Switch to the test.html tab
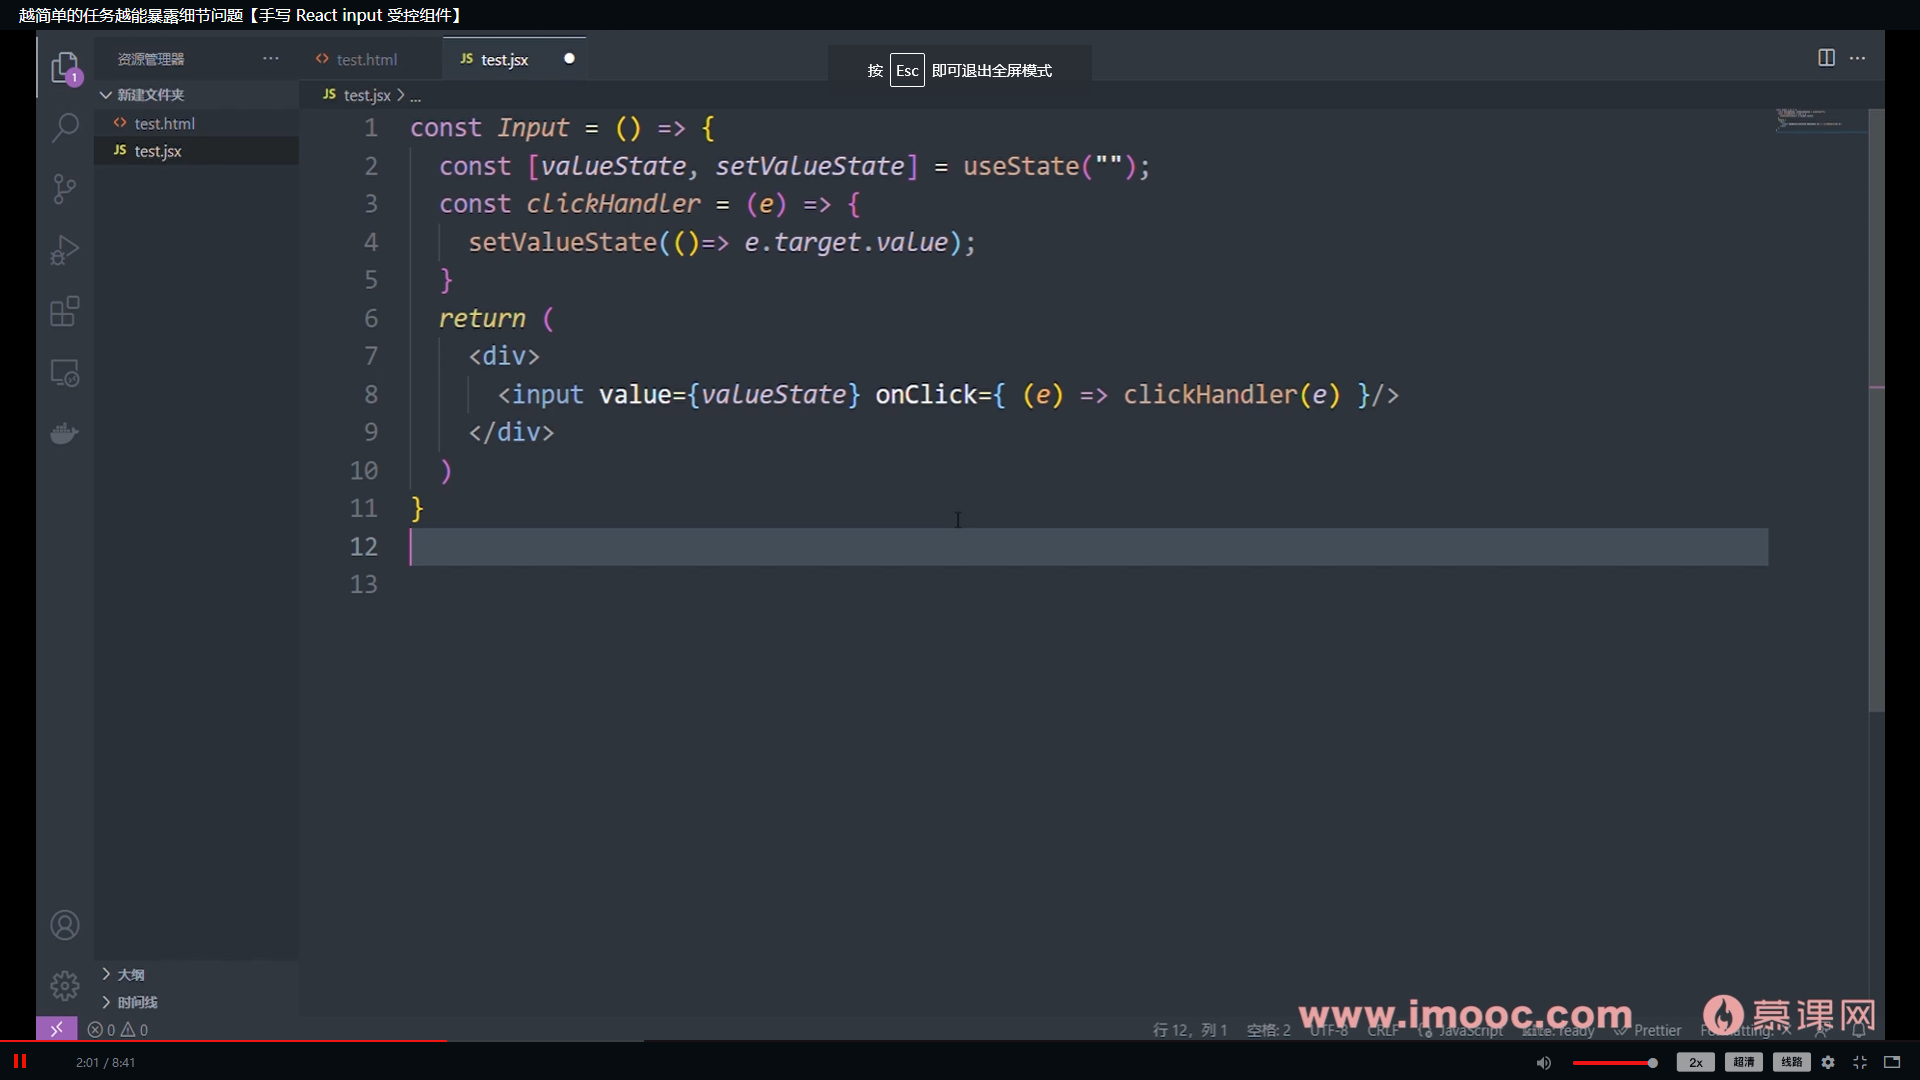Image resolution: width=1920 pixels, height=1080 pixels. click(366, 60)
